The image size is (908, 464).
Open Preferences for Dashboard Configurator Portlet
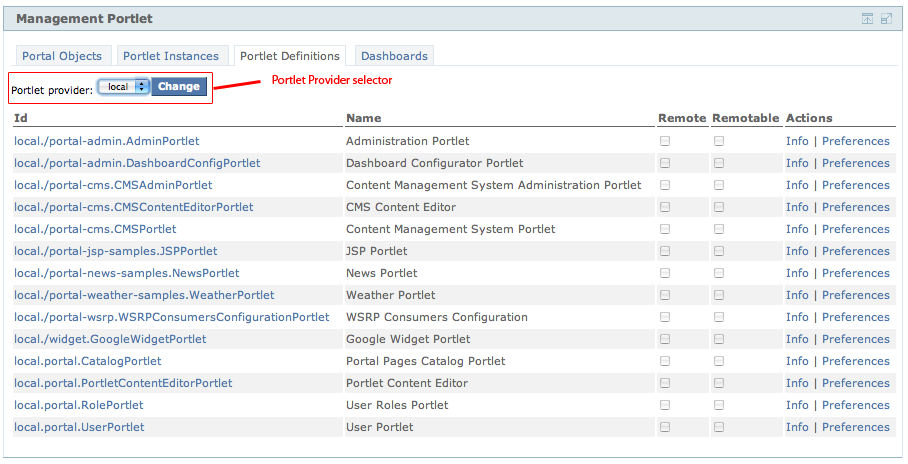pyautogui.click(x=855, y=163)
